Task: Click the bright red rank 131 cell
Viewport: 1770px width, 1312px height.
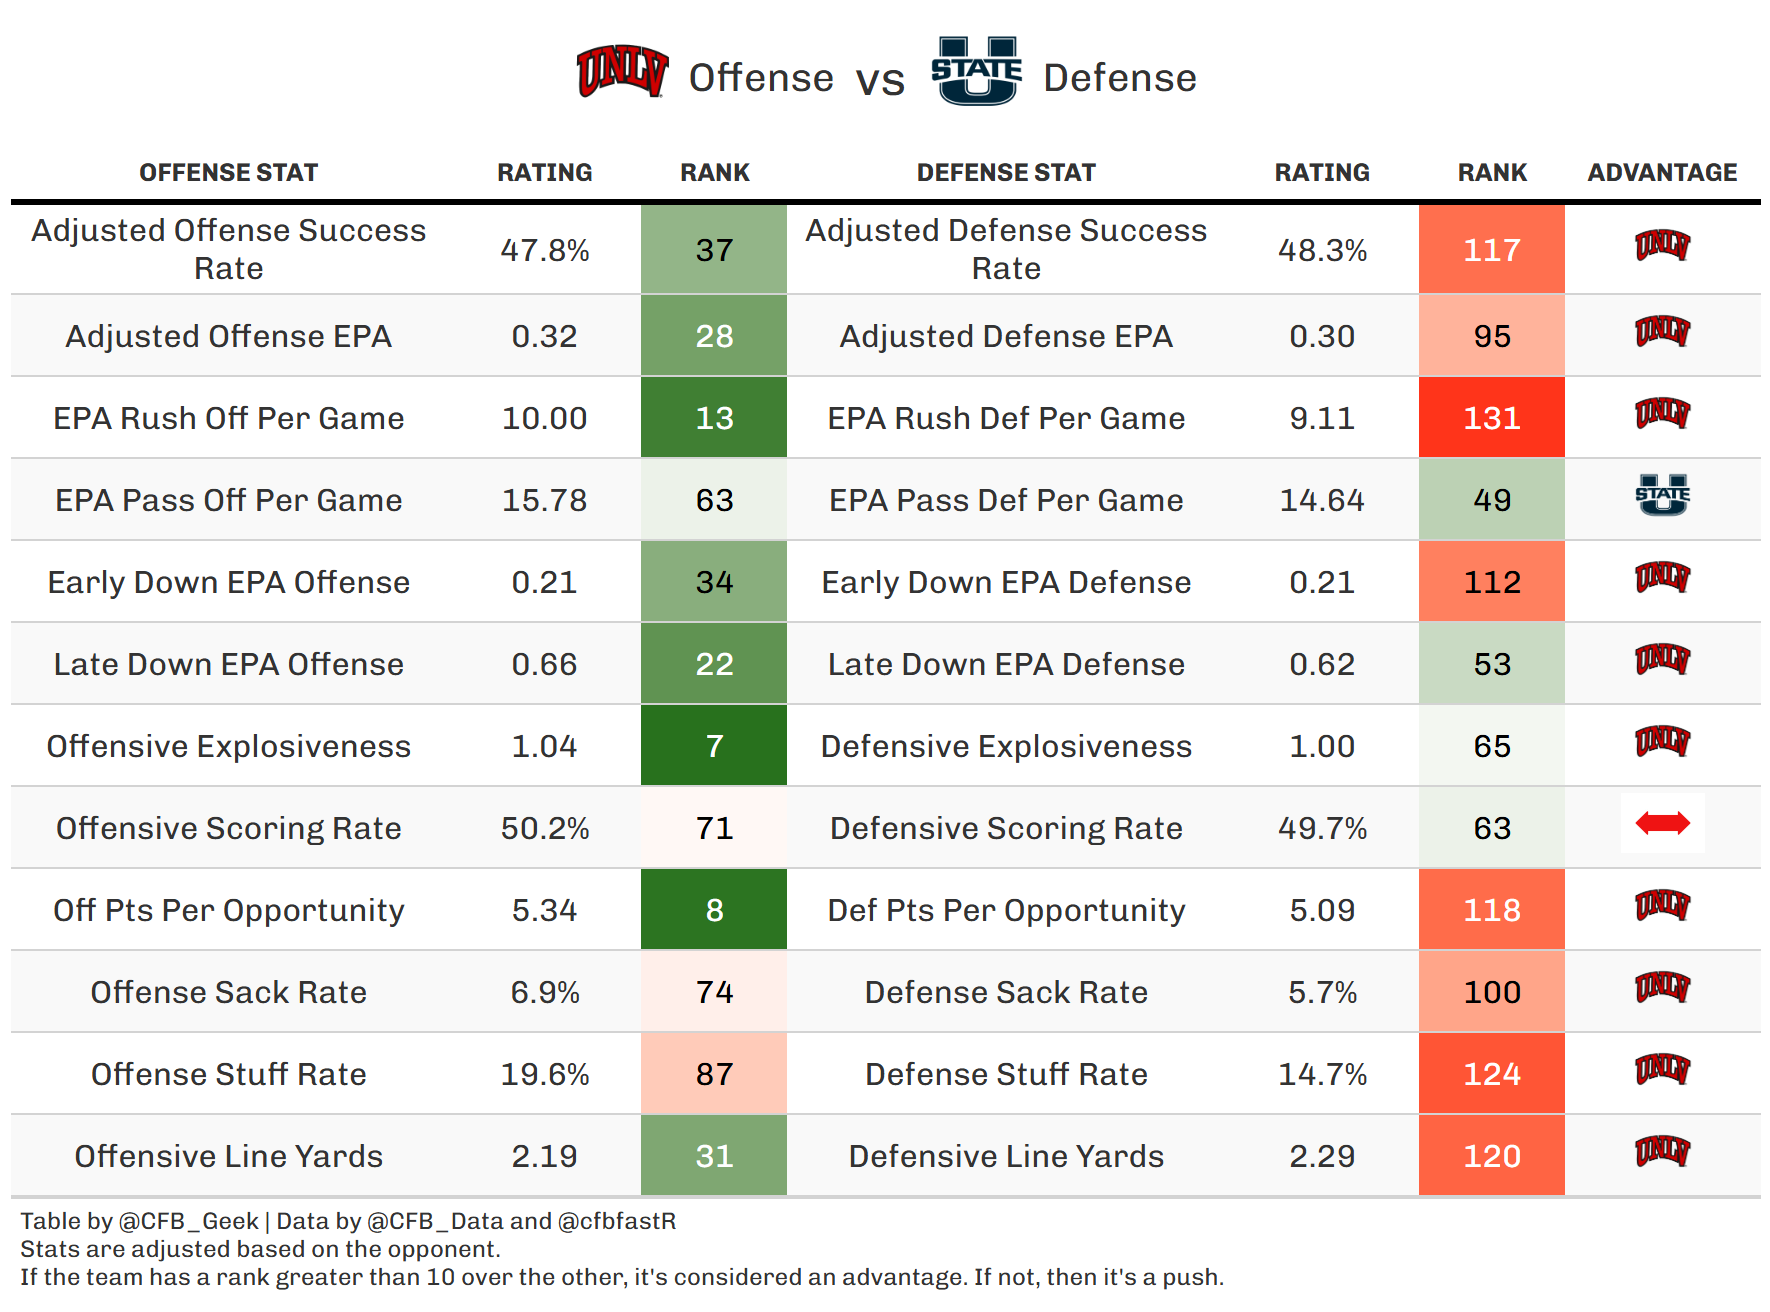Action: (x=1491, y=418)
